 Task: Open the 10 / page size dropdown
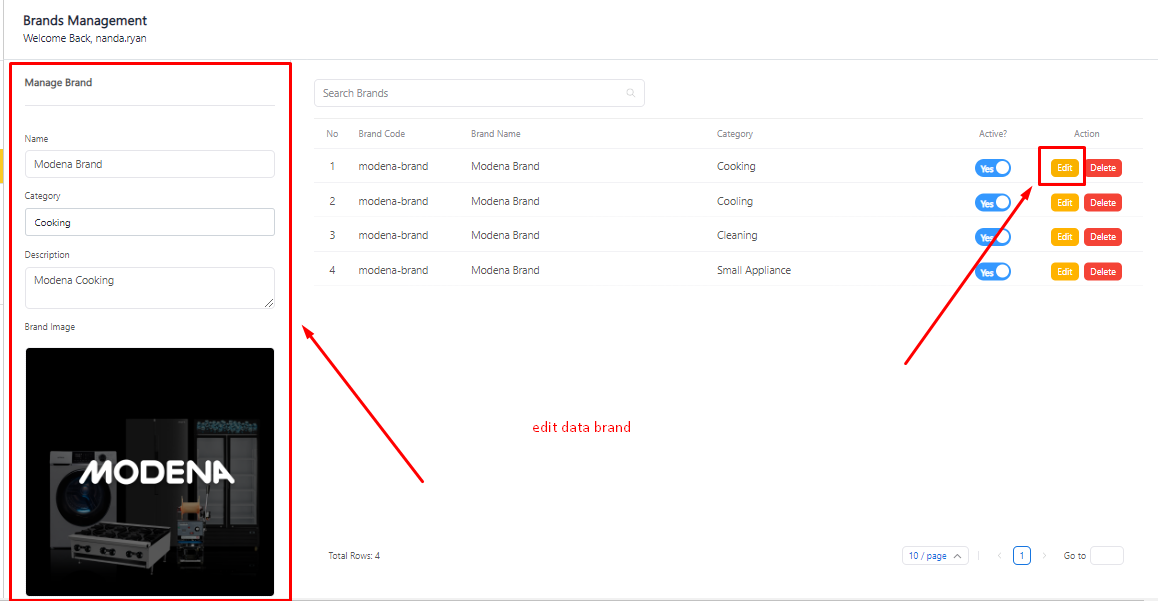click(x=934, y=556)
